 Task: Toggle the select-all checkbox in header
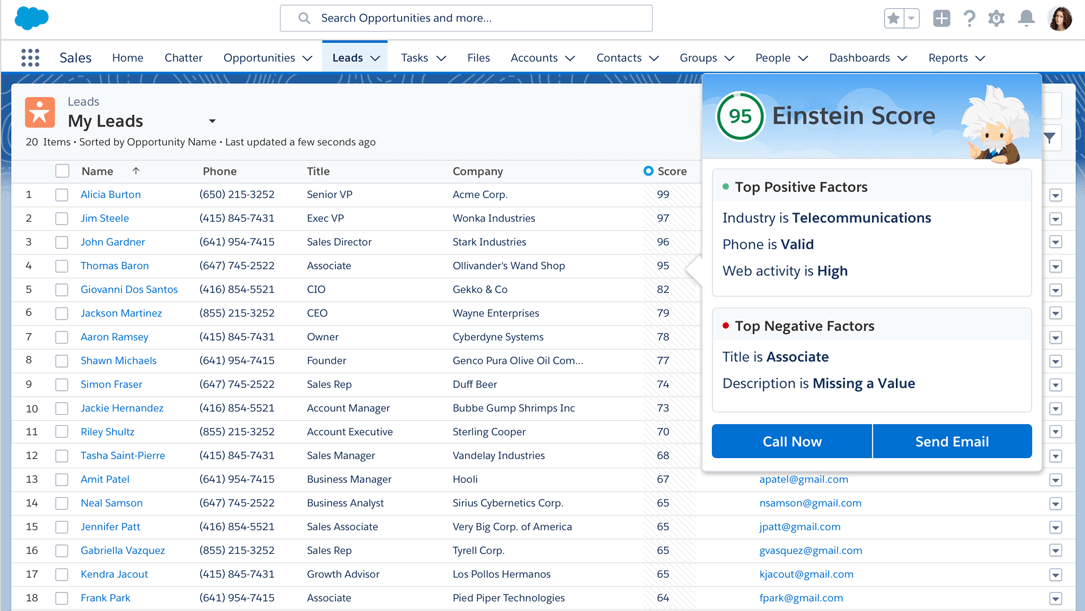[x=62, y=171]
